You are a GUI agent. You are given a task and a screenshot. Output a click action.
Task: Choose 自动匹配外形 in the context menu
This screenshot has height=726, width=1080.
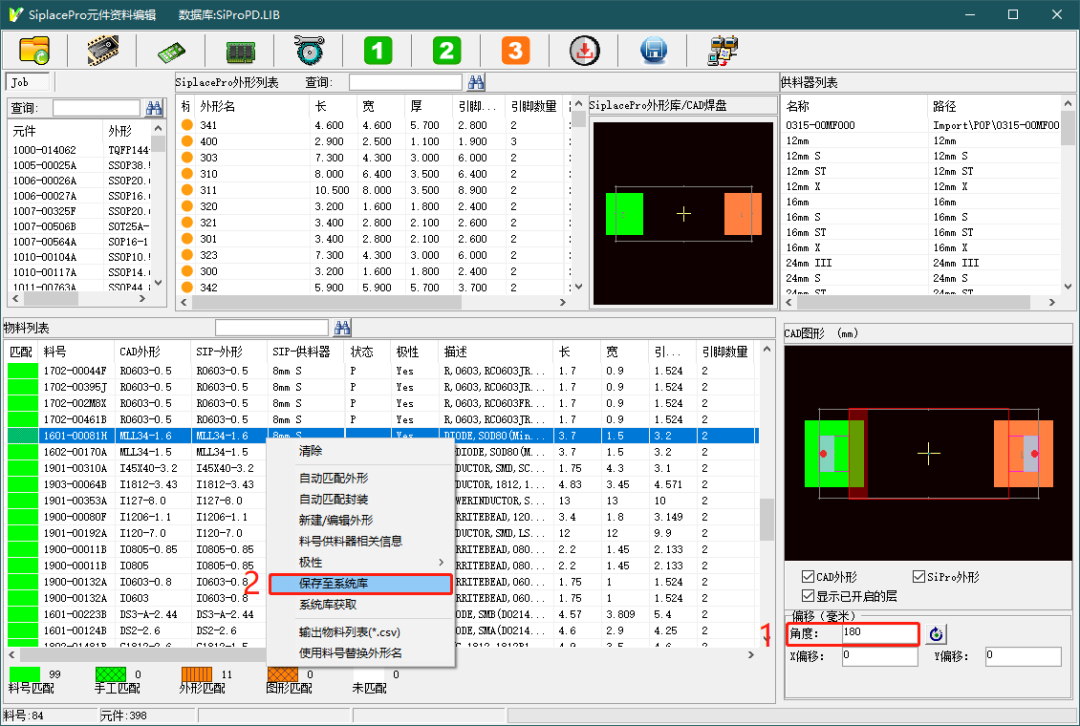point(334,478)
